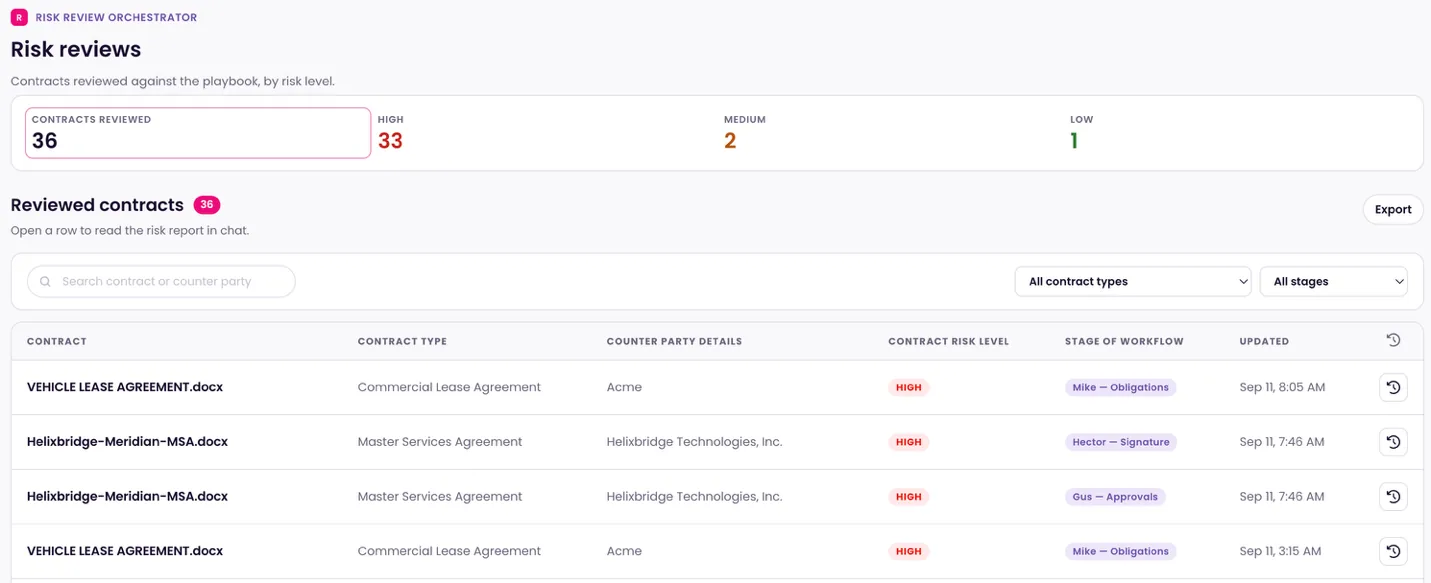Click Mike — Obligations tag in the 3:15 AM row

[1120, 551]
